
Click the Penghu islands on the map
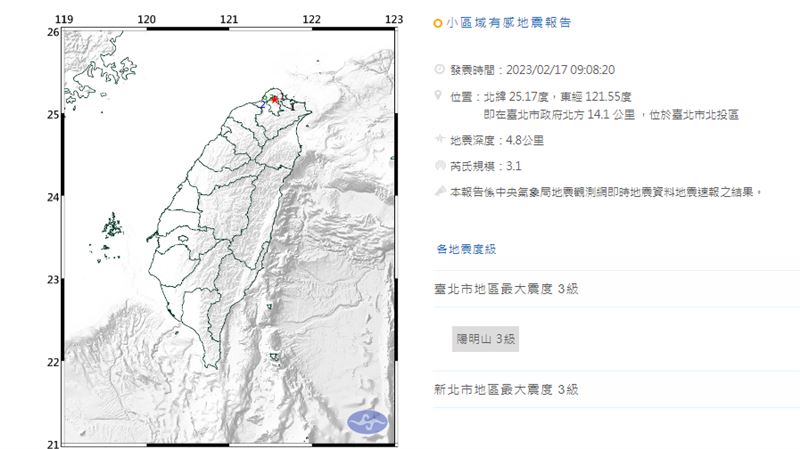pyautogui.click(x=112, y=227)
